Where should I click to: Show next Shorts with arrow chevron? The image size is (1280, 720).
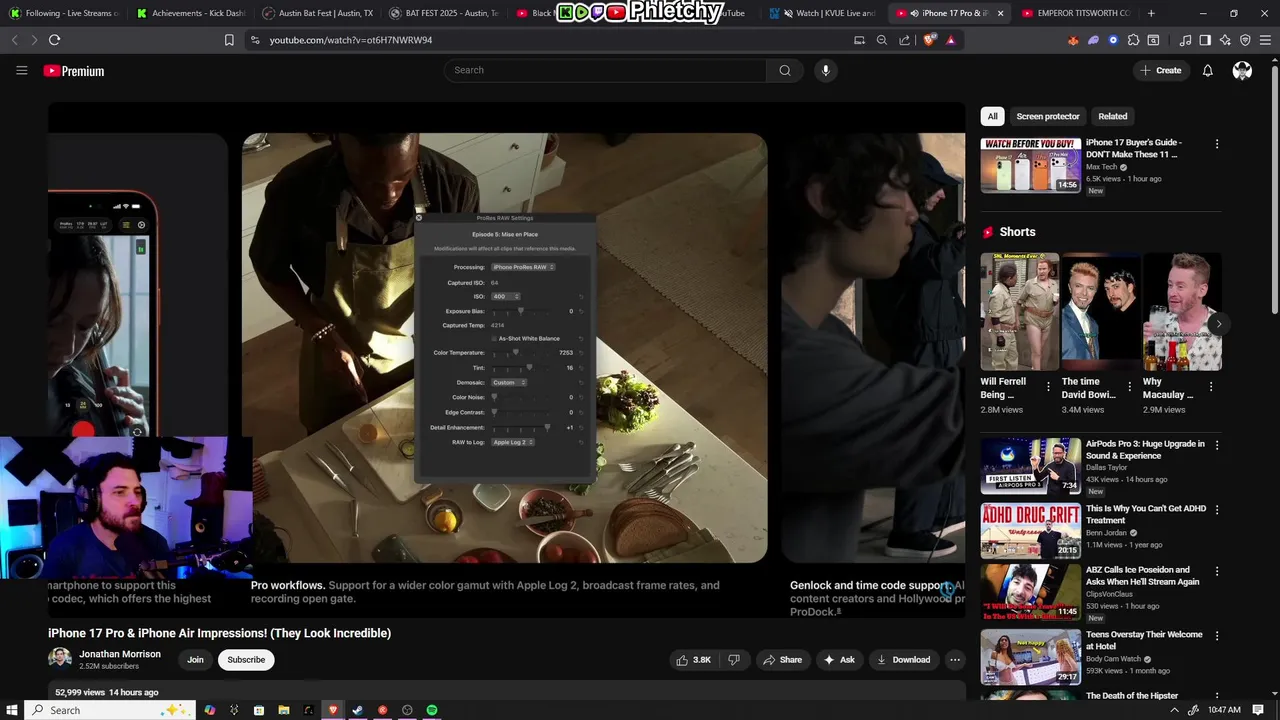pos(1218,324)
